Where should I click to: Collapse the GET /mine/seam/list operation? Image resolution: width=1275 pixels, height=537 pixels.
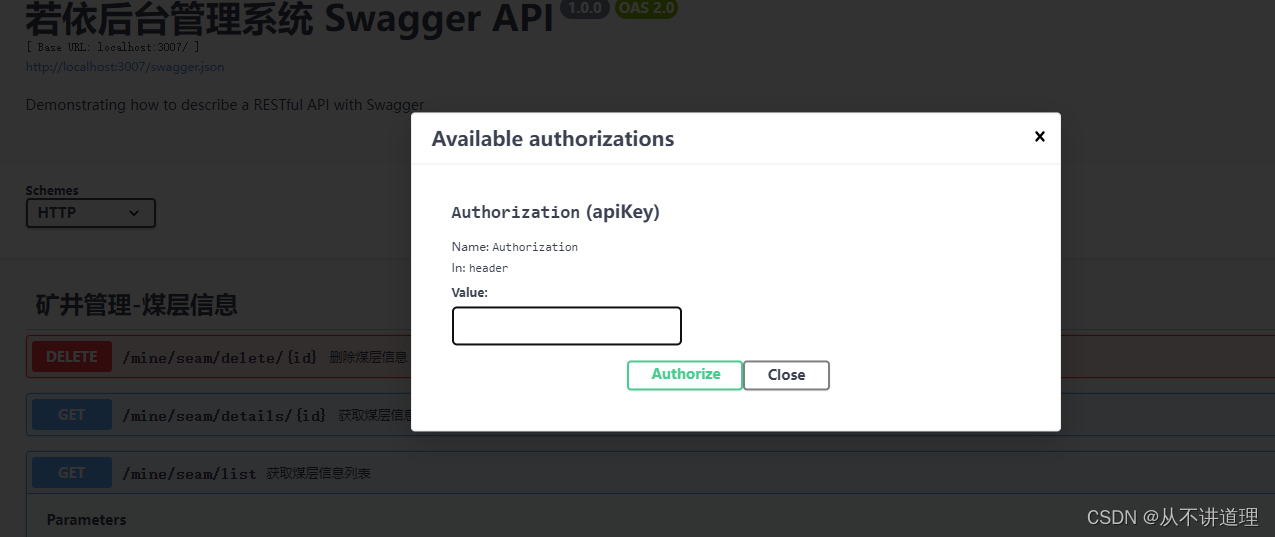(x=650, y=473)
